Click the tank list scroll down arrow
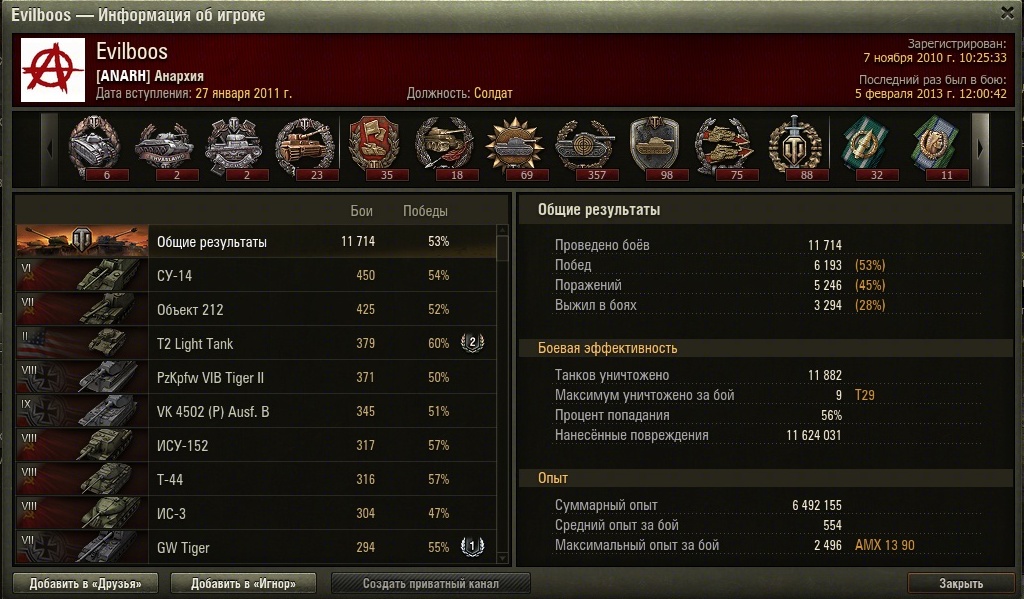 (502, 559)
